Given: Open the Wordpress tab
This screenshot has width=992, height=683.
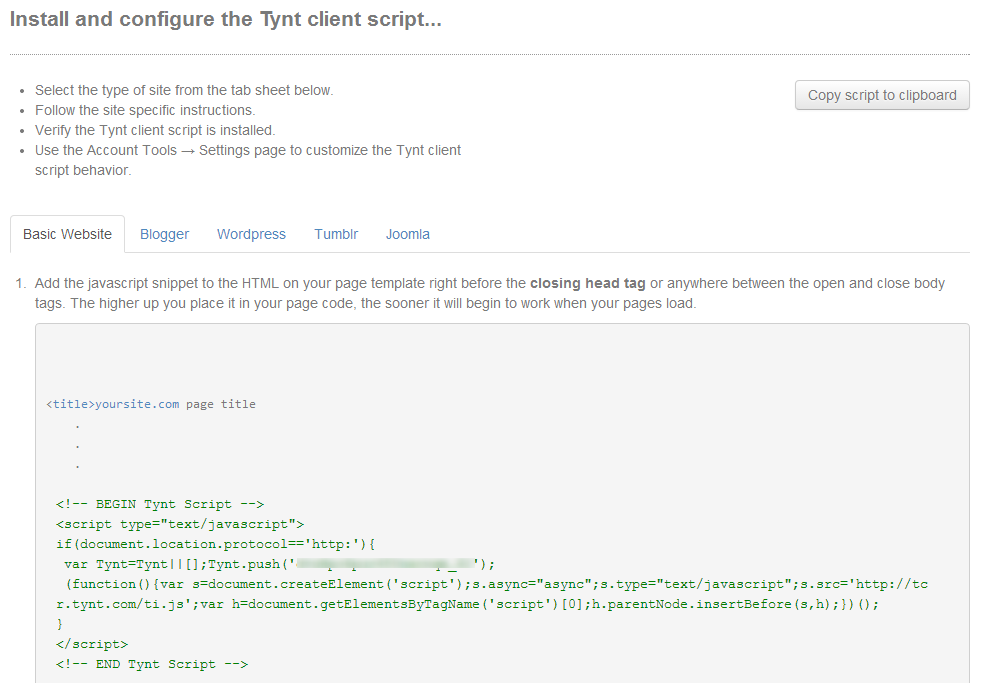Looking at the screenshot, I should coord(251,234).
